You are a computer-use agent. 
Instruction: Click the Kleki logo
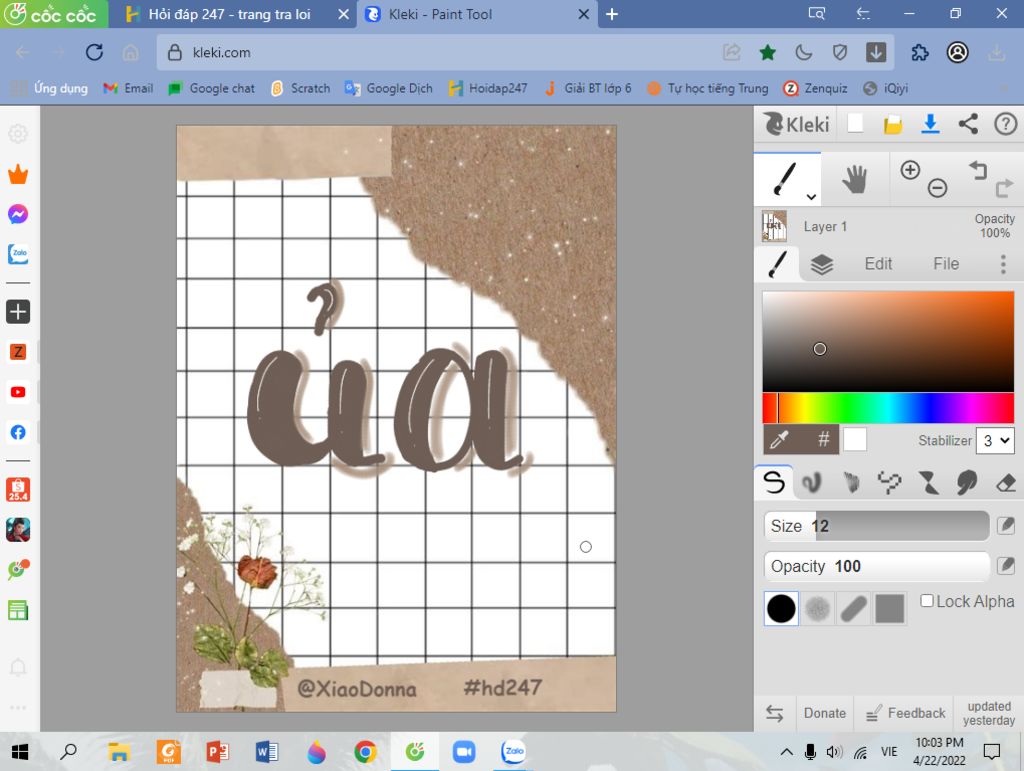(796, 123)
